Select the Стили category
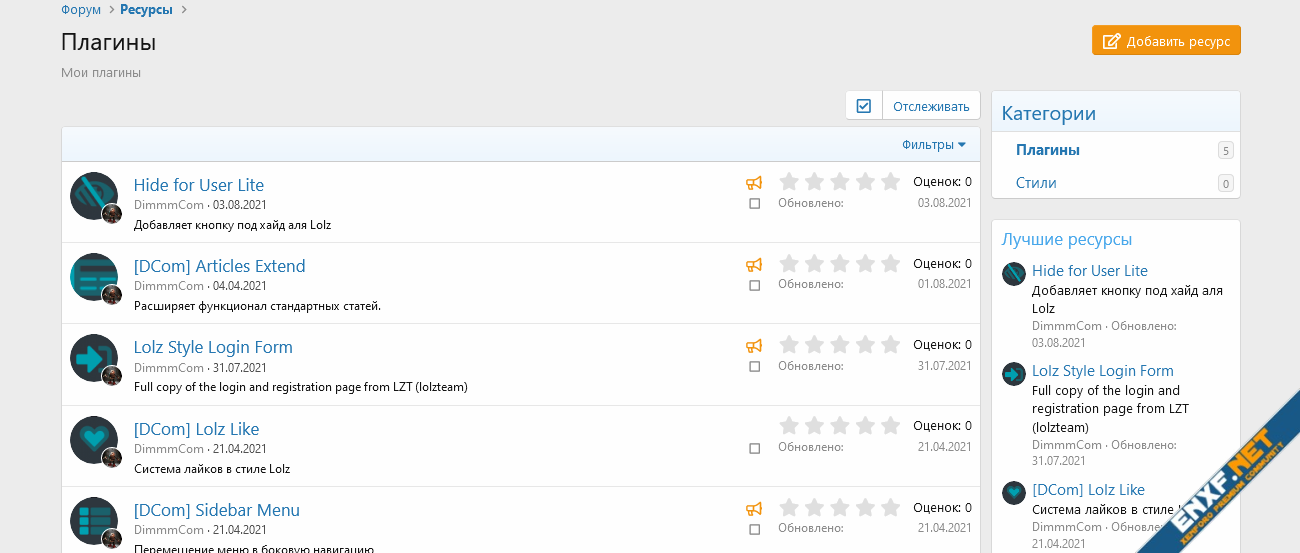This screenshot has width=1300, height=553. [1036, 183]
